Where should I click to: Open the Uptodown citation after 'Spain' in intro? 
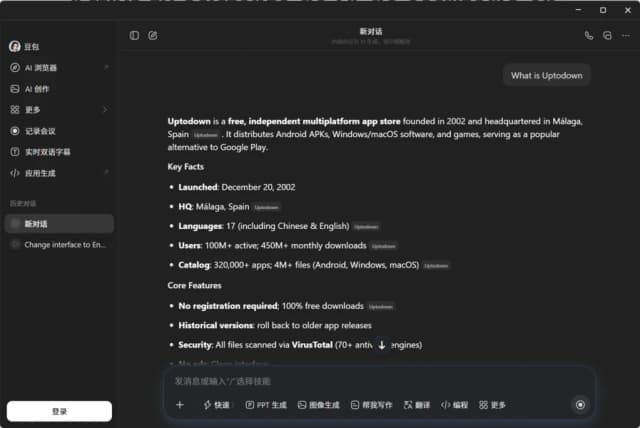[x=206, y=135]
